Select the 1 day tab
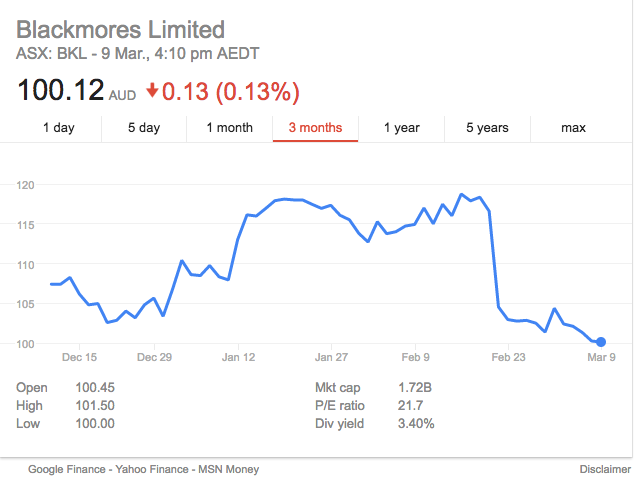Image resolution: width=635 pixels, height=482 pixels. [59, 128]
